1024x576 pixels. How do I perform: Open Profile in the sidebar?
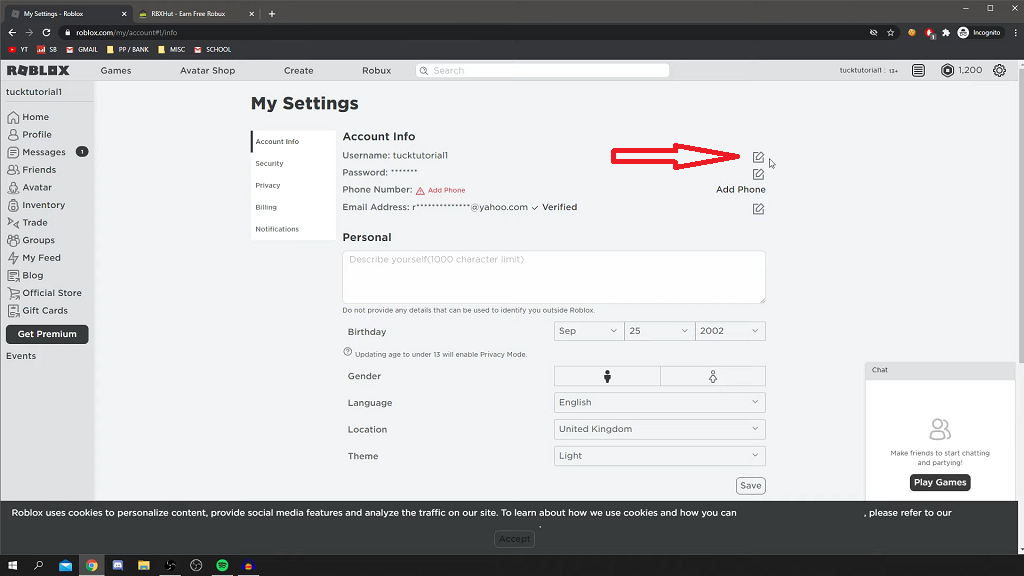29,135
